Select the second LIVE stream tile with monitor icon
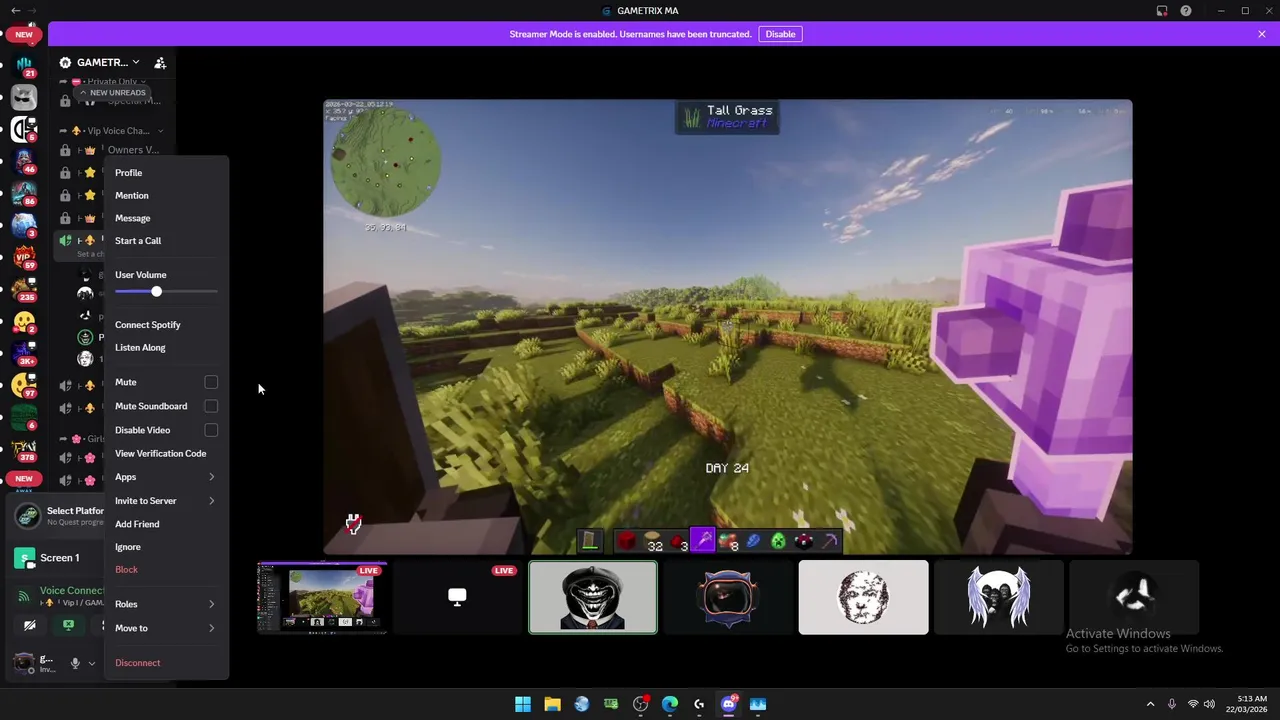 pyautogui.click(x=457, y=597)
